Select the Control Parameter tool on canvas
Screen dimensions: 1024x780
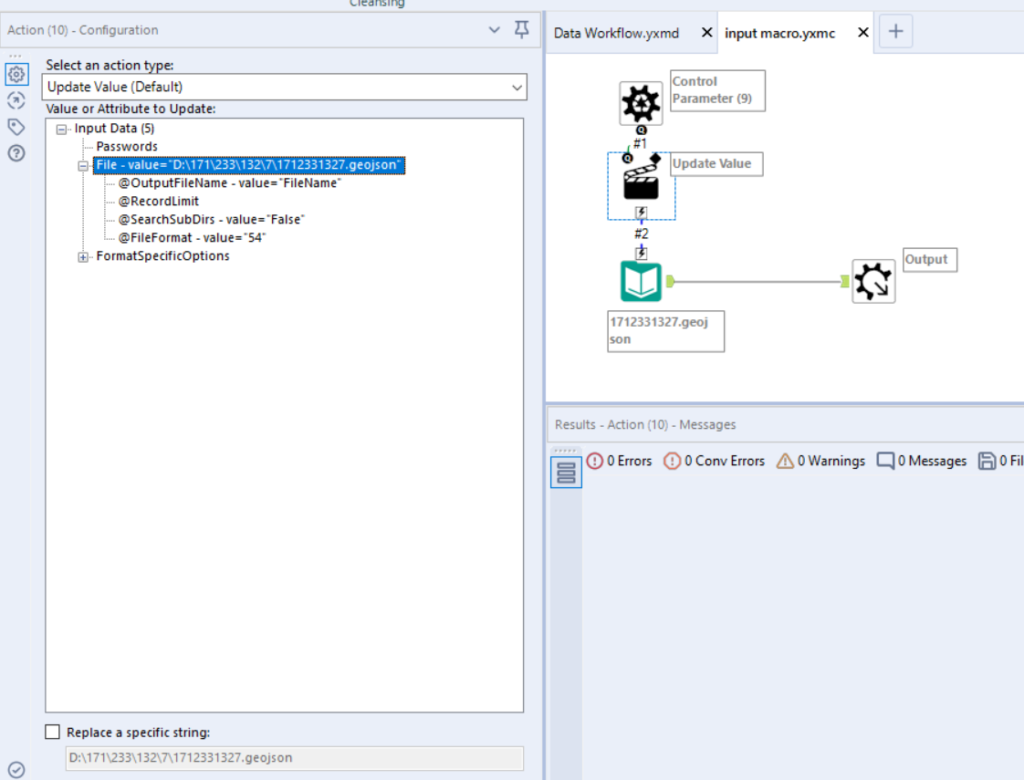coord(641,103)
